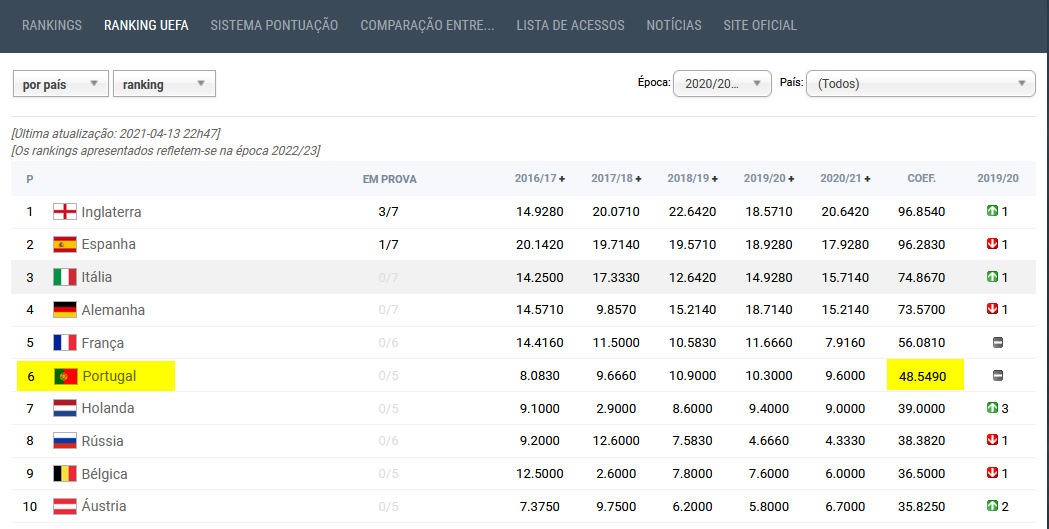1049x529 pixels.
Task: Click the Germany flag icon
Action: (65, 310)
